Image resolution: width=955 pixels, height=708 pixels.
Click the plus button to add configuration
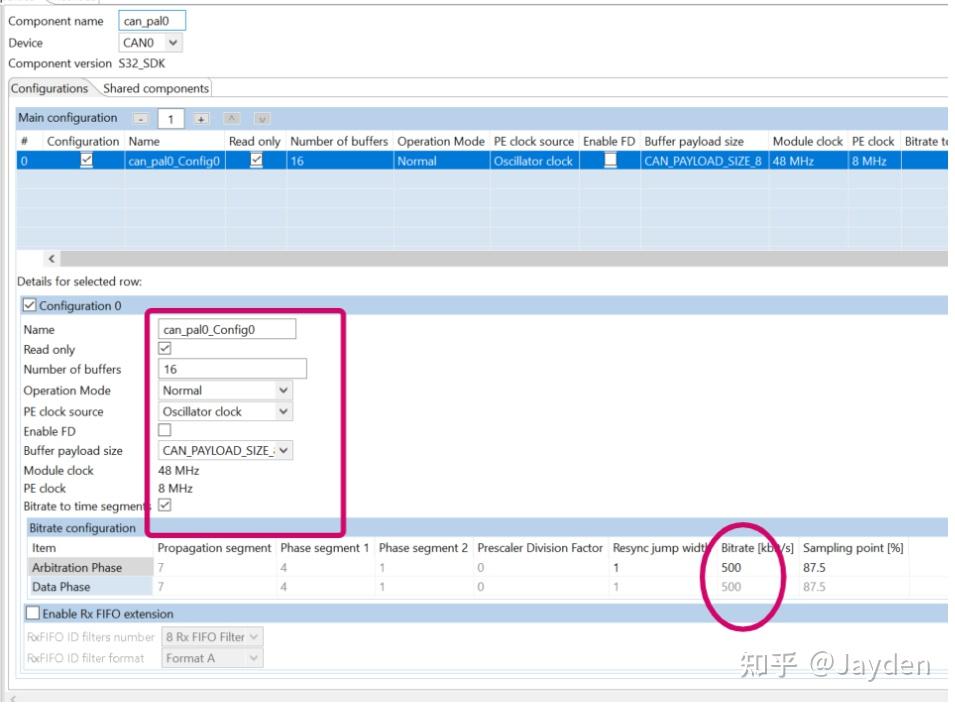pos(201,119)
